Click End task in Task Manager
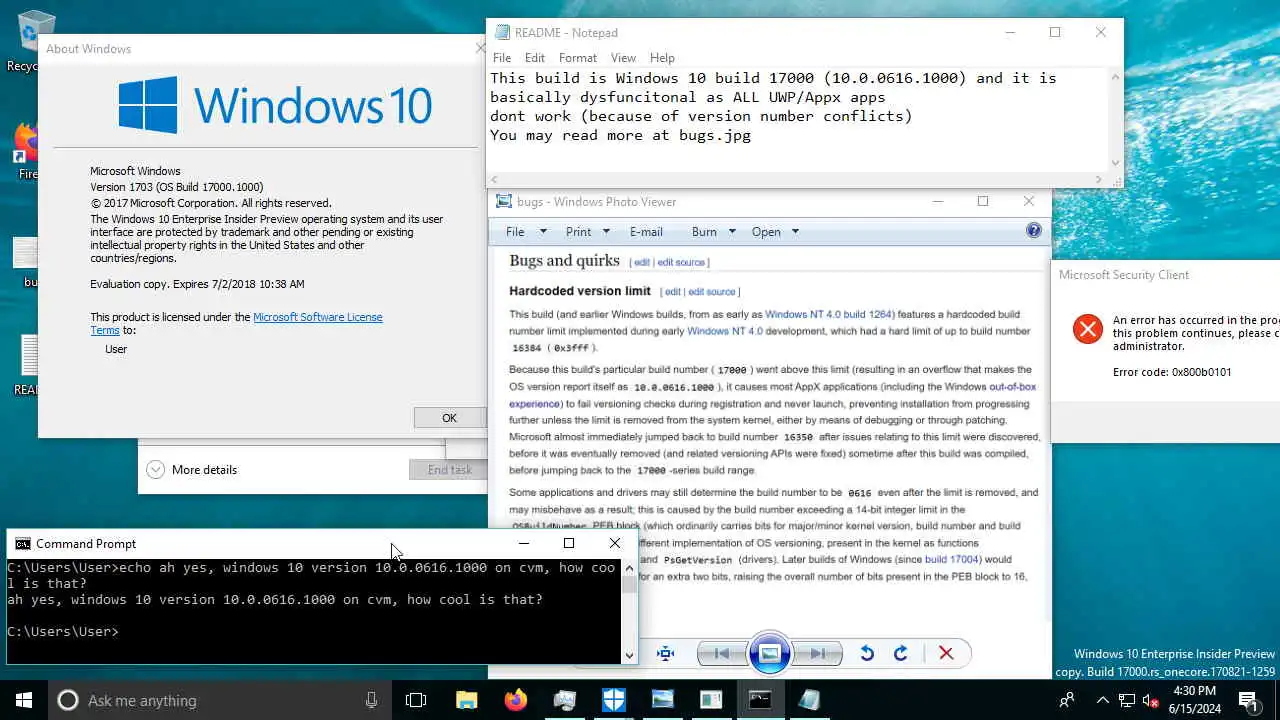This screenshot has width=1280, height=720. [x=449, y=470]
